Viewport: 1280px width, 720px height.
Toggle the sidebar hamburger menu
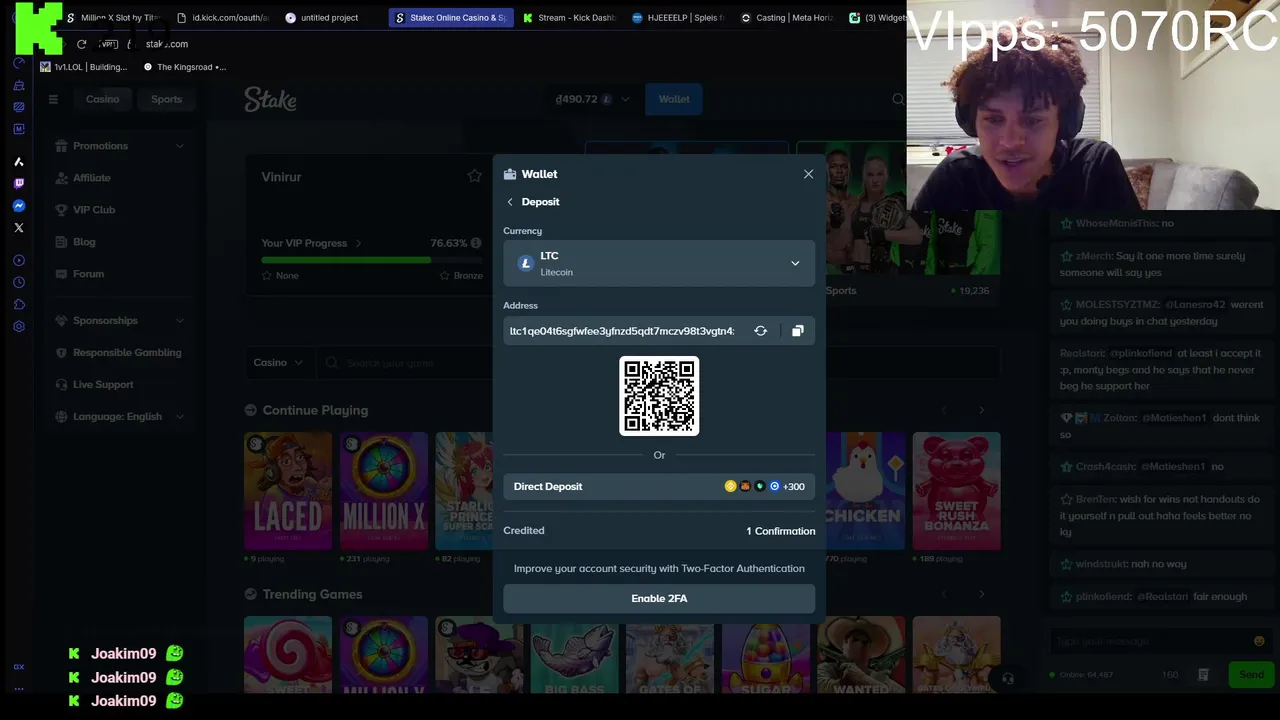coord(53,99)
